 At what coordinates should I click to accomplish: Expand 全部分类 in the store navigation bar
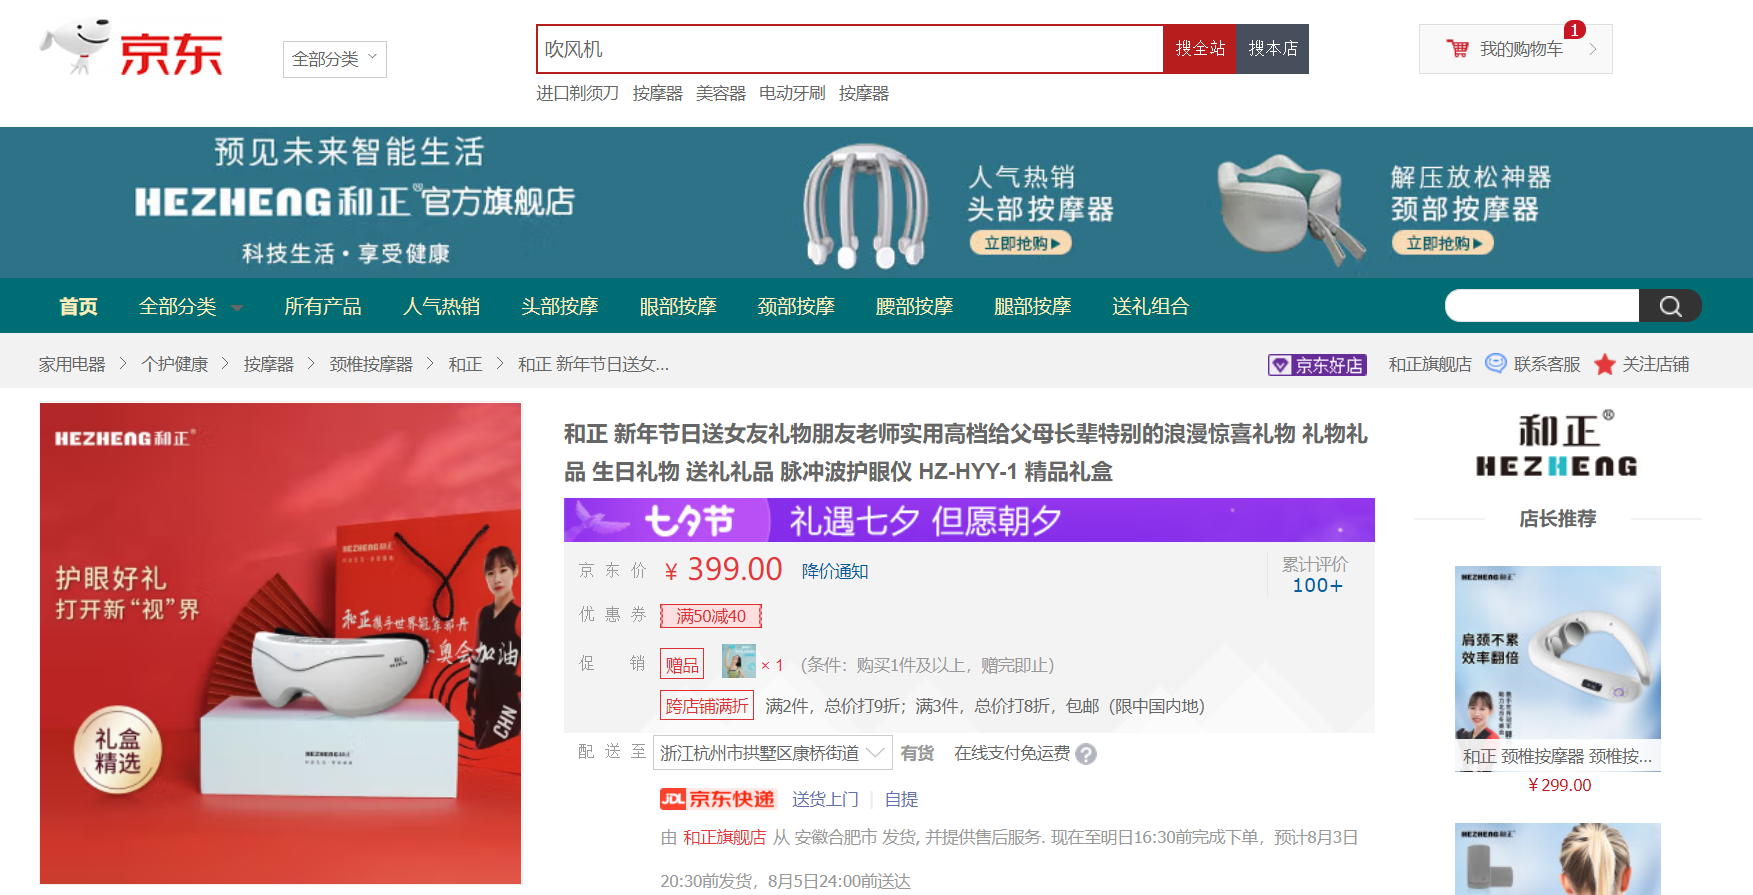click(190, 306)
